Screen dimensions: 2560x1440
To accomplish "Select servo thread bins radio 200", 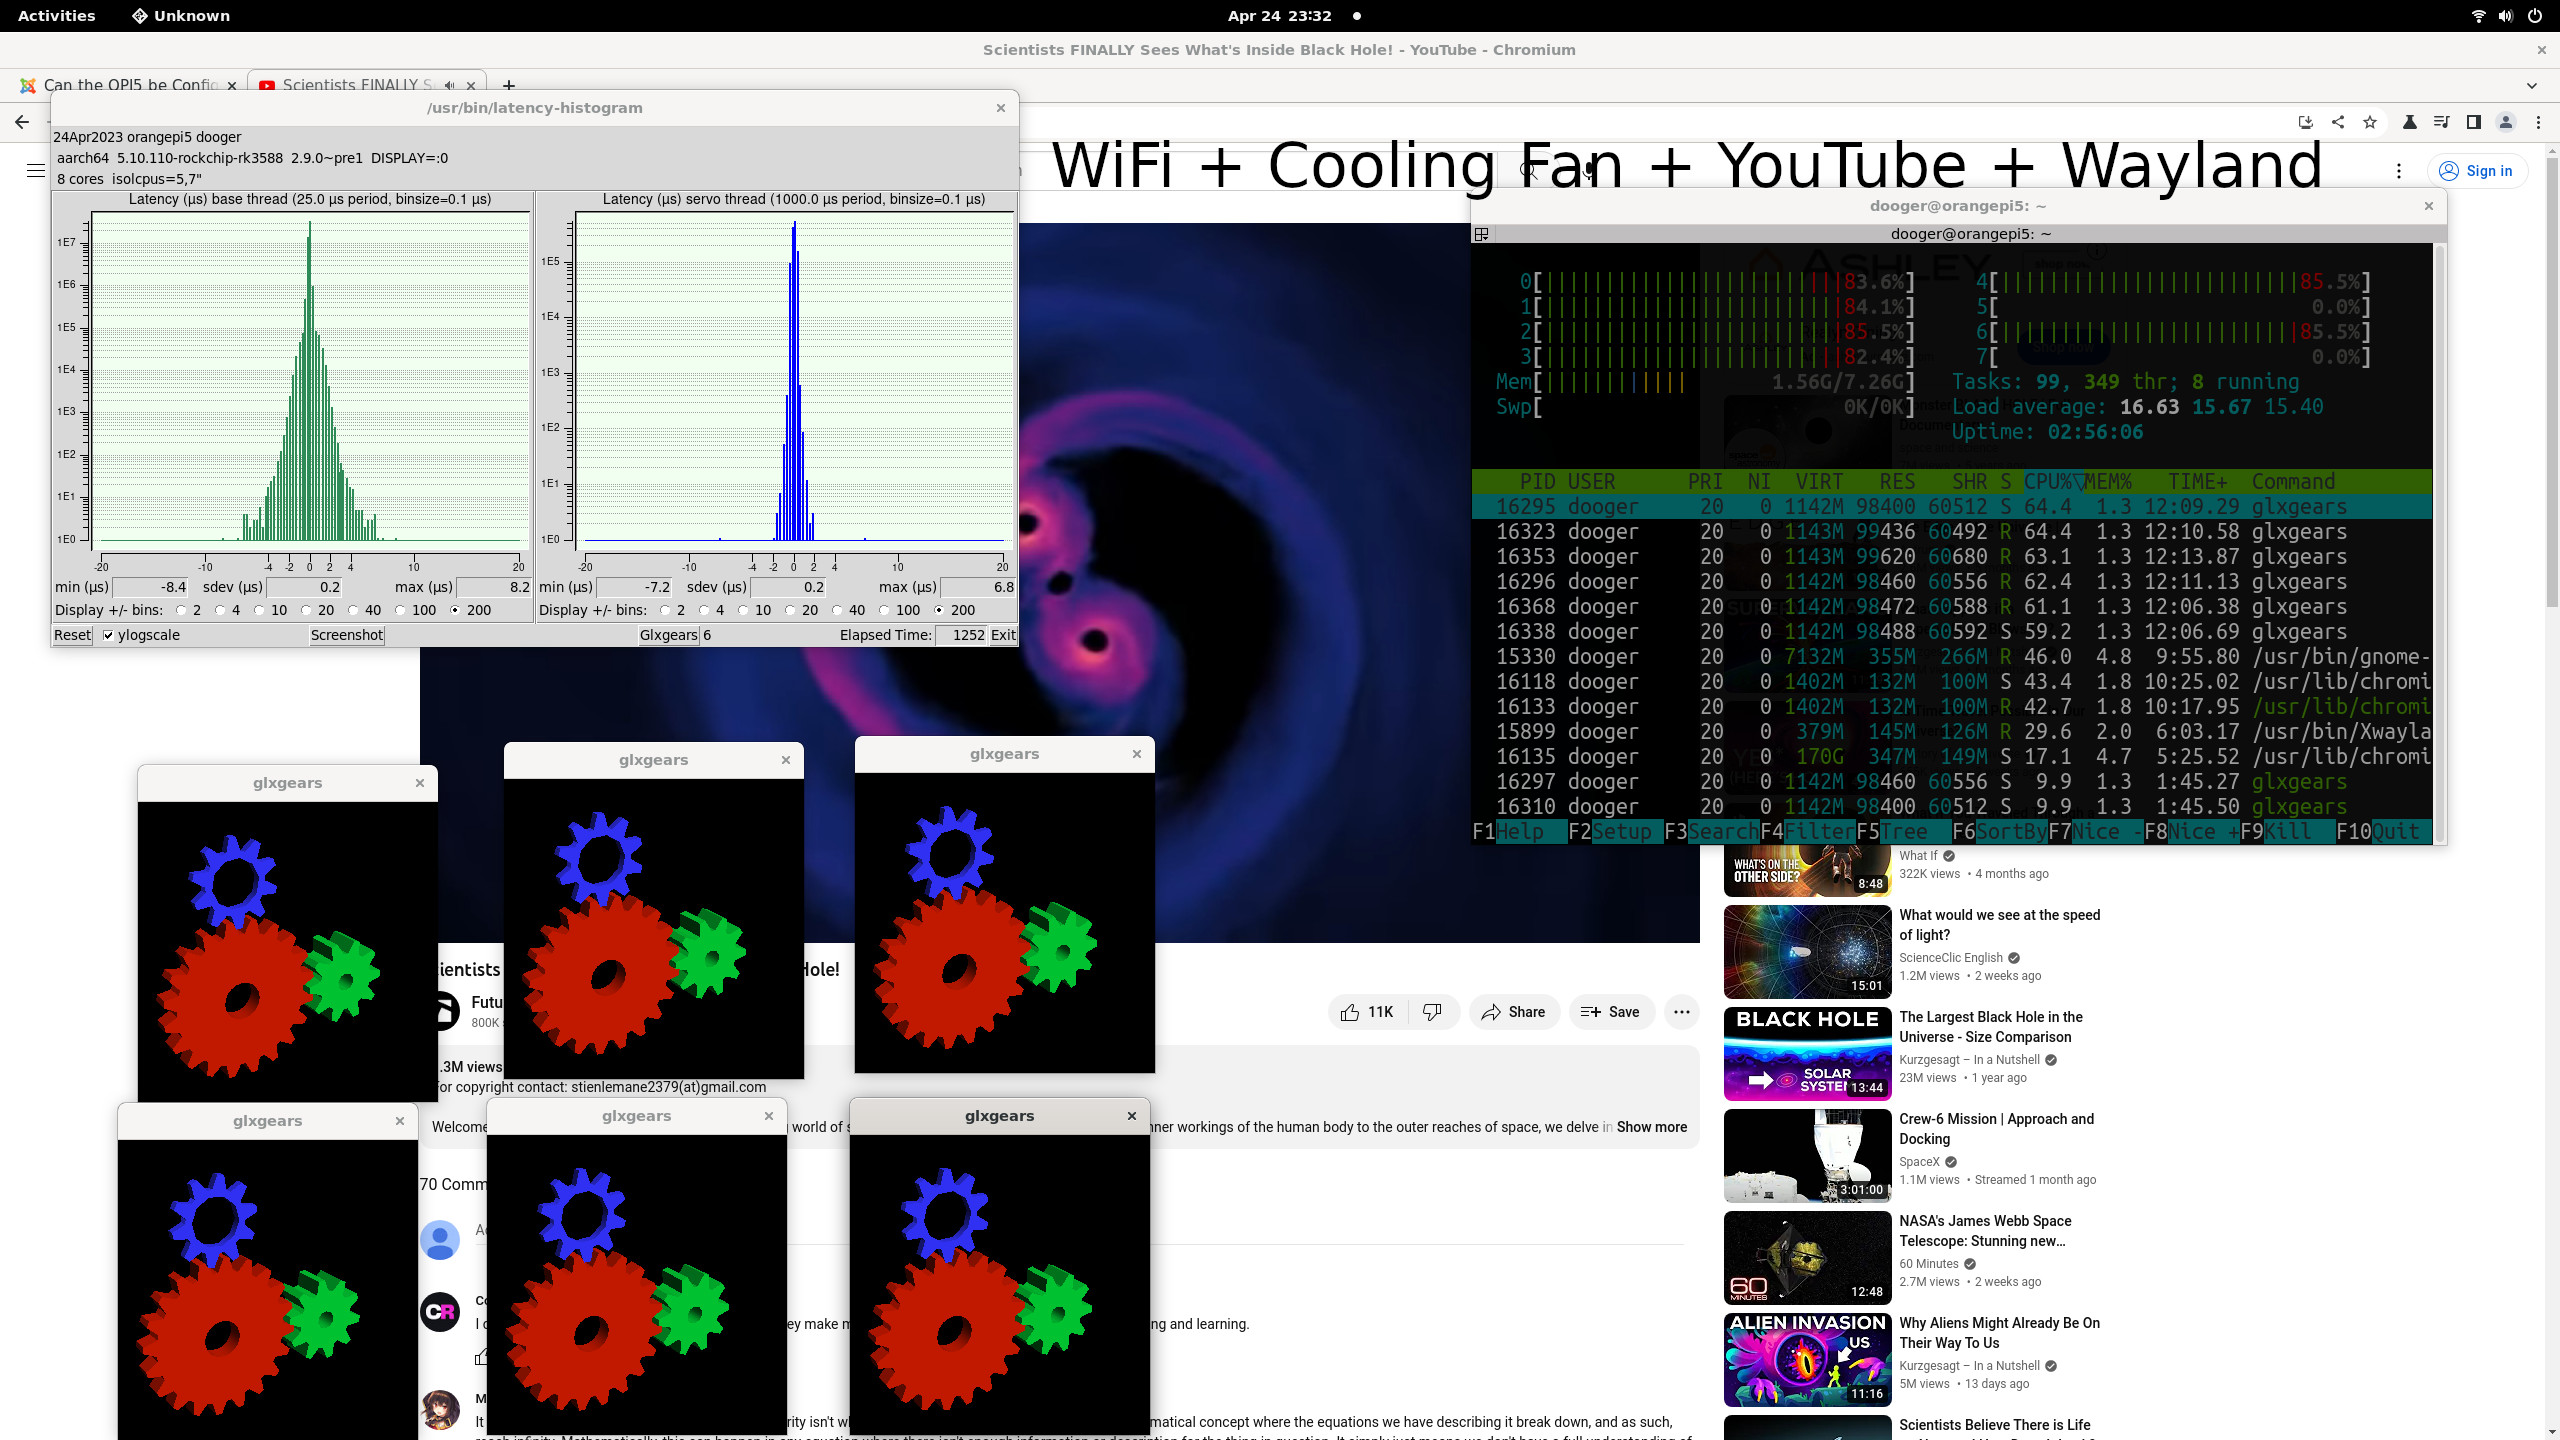I will point(938,610).
